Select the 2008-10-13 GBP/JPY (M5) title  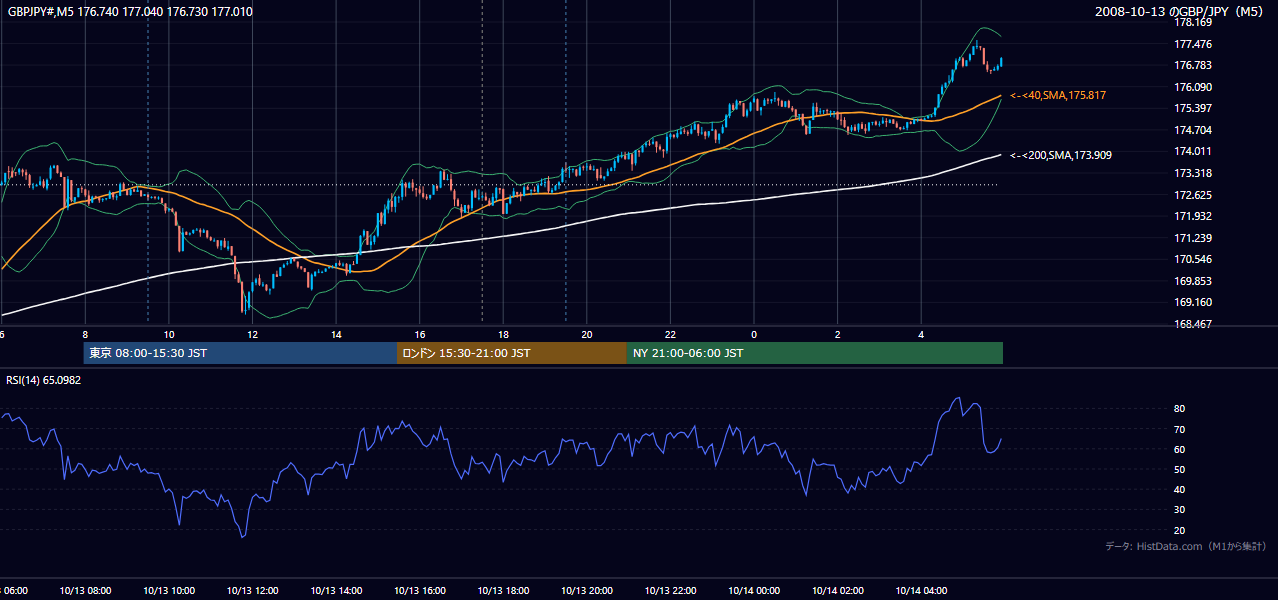(1181, 12)
